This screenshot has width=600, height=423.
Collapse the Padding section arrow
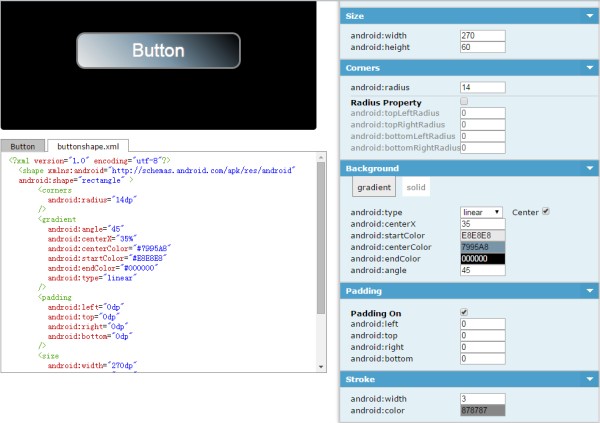tap(590, 291)
